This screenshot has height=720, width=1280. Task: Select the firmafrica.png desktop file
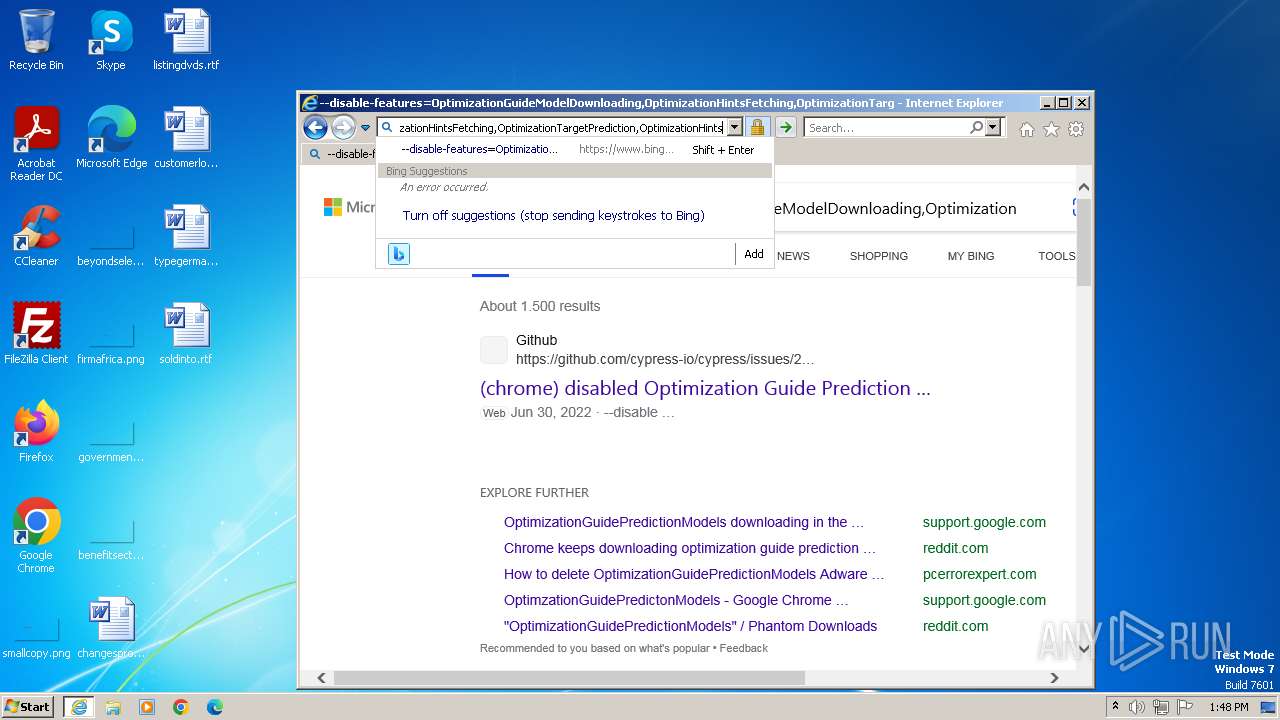110,341
